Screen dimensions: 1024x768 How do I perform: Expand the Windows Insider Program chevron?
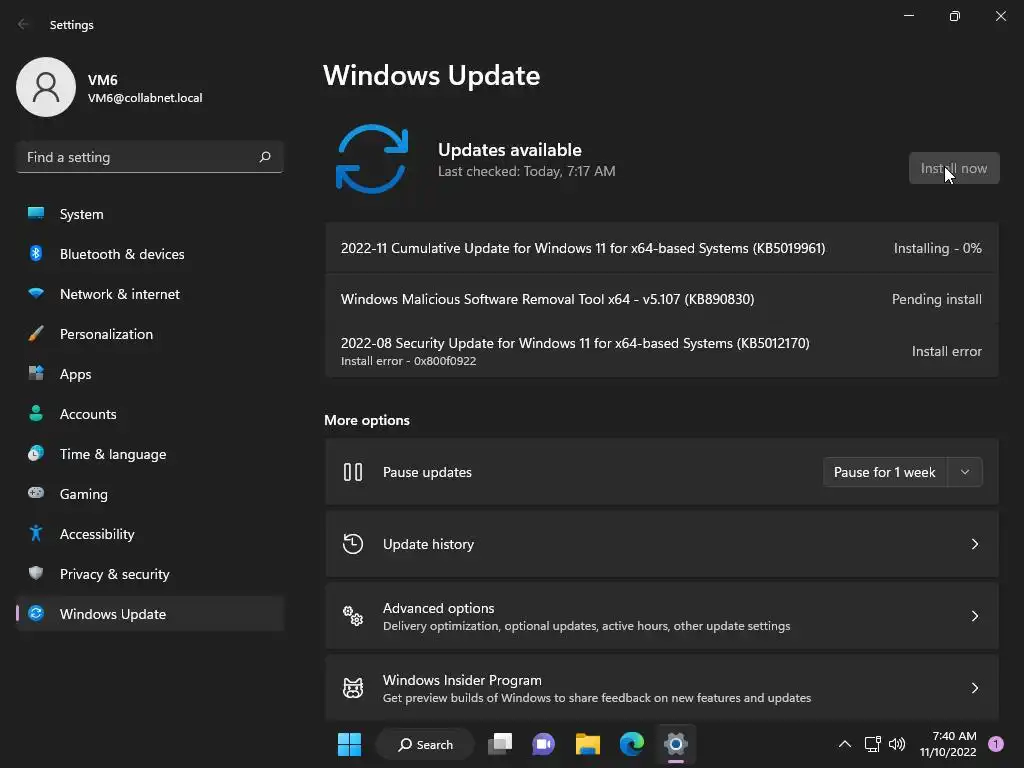(x=974, y=688)
